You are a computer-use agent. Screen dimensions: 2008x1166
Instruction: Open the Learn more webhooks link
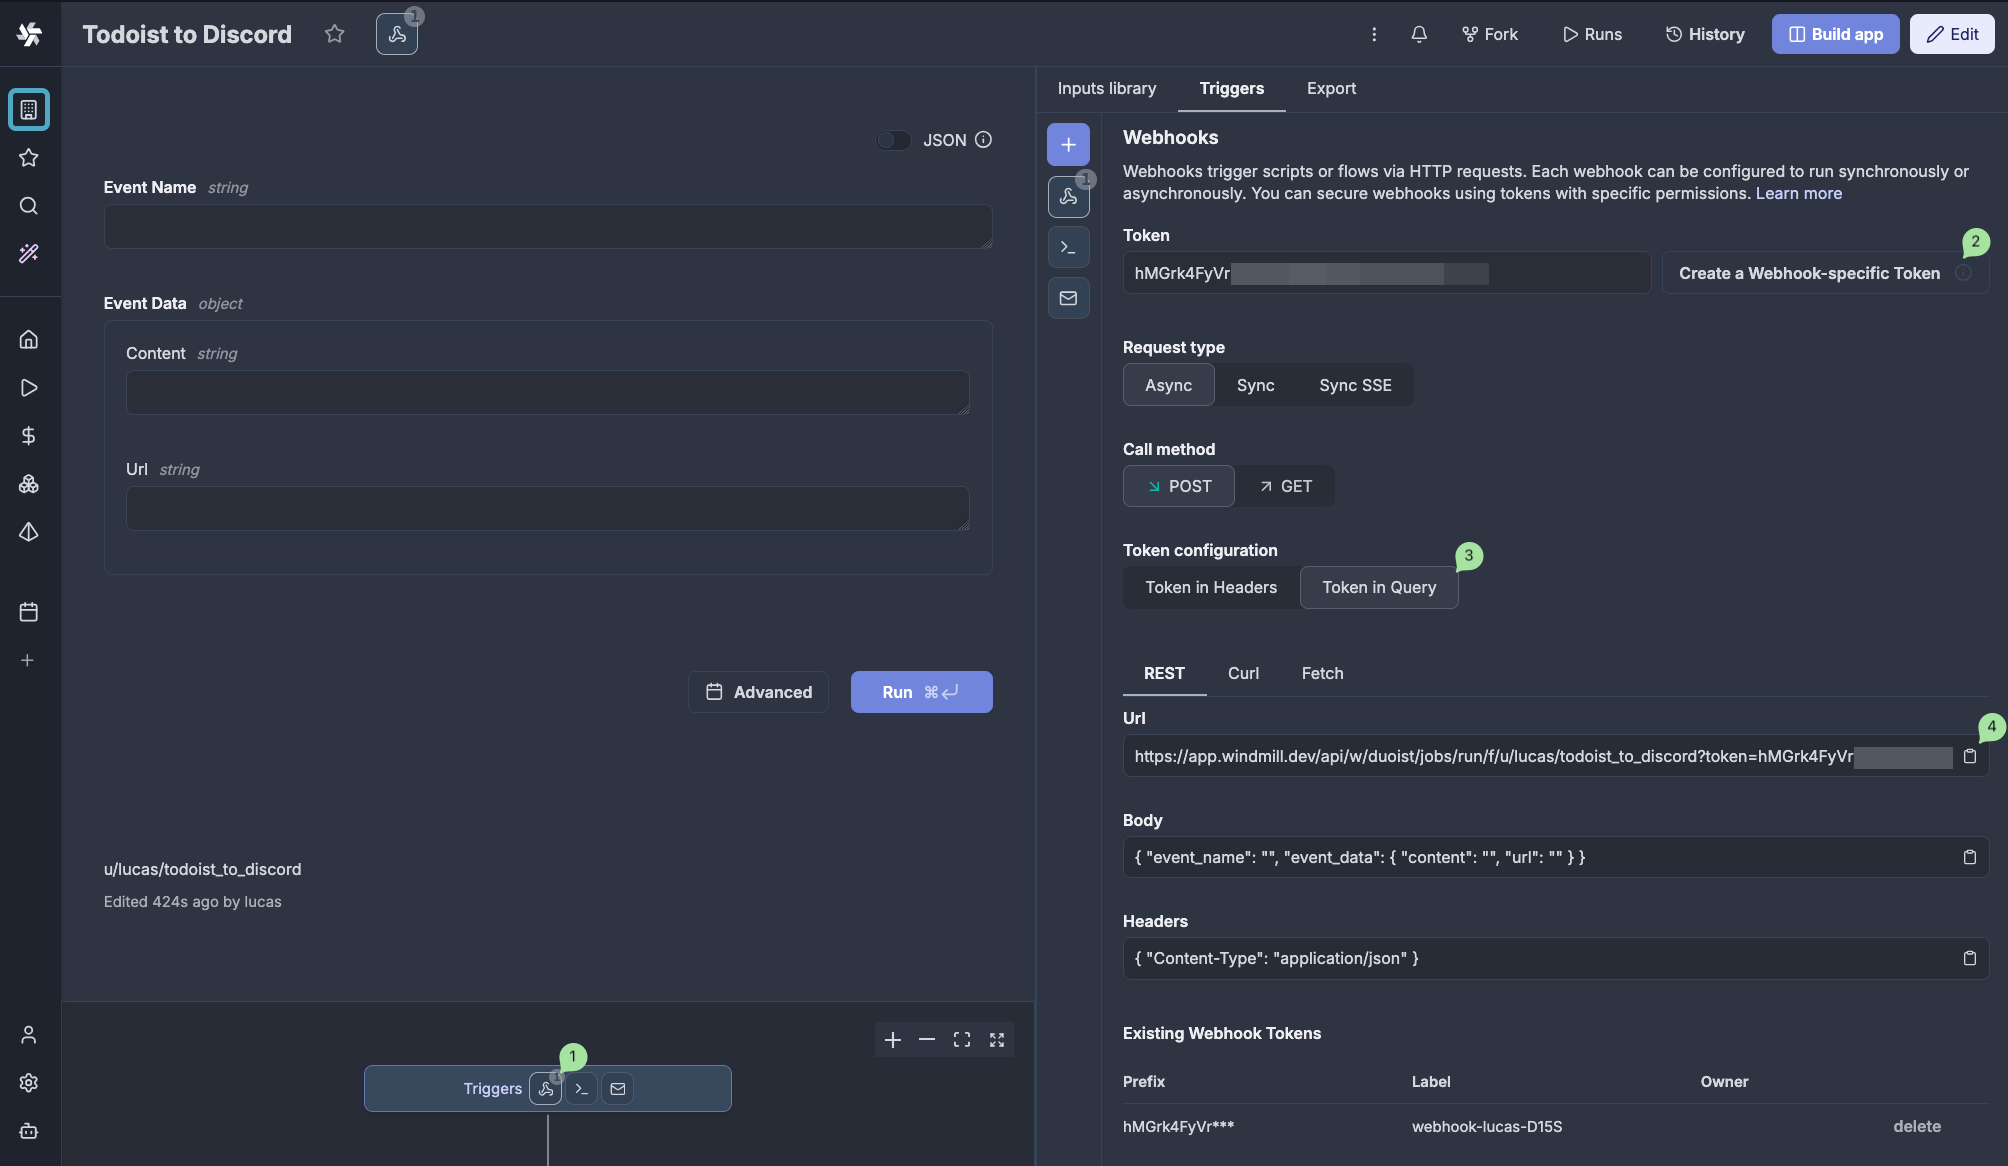click(x=1798, y=193)
